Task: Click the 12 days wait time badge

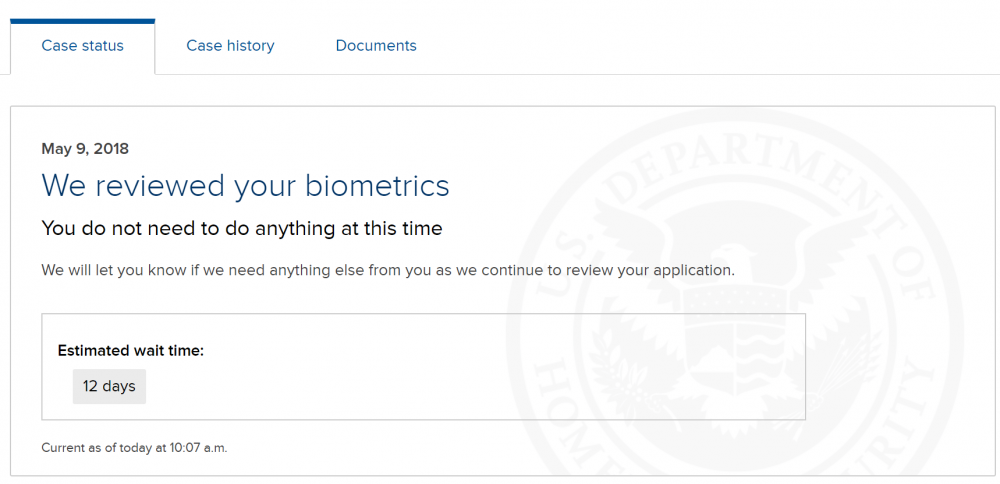Action: pos(109,386)
